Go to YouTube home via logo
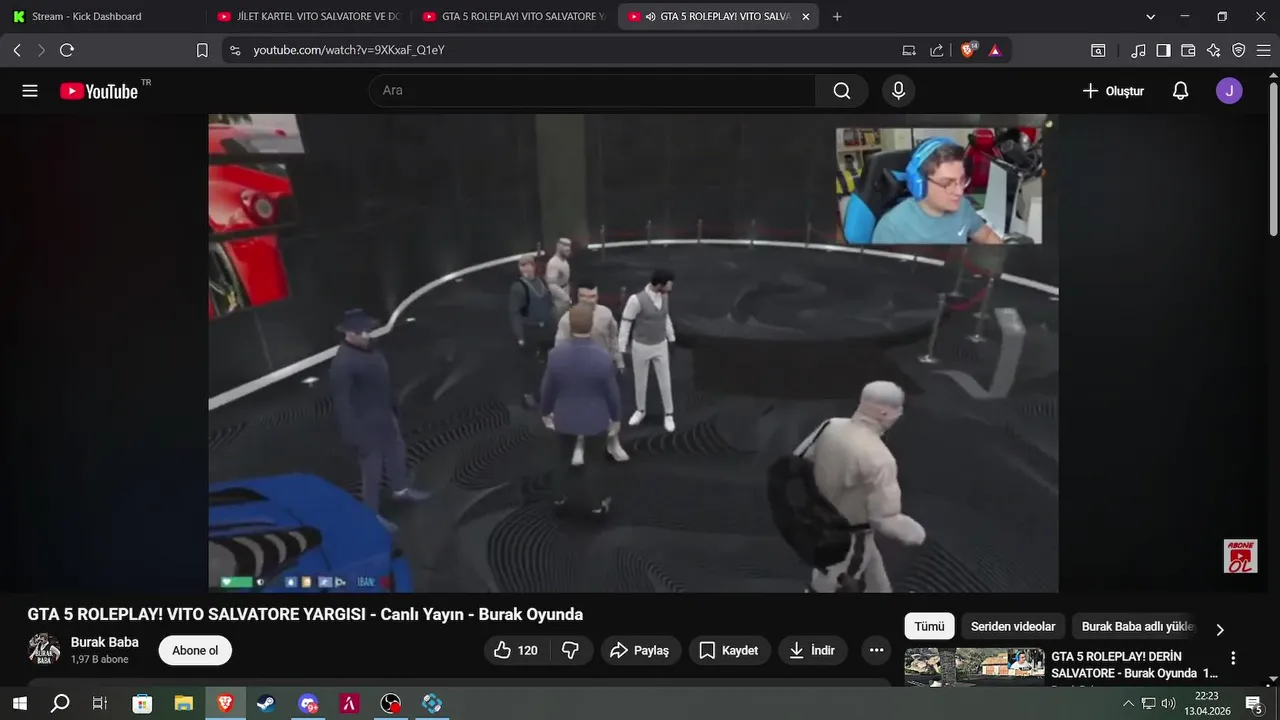Screen dimensions: 1280x720 [98, 91]
